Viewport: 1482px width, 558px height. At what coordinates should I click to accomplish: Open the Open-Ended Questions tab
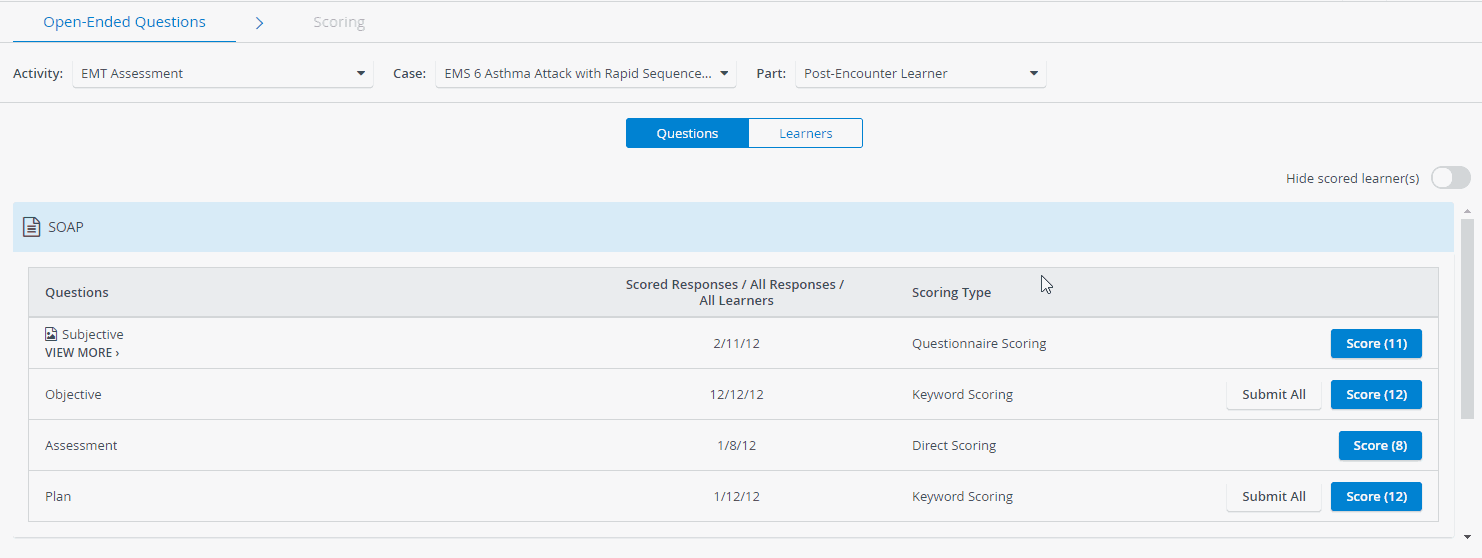(x=124, y=22)
